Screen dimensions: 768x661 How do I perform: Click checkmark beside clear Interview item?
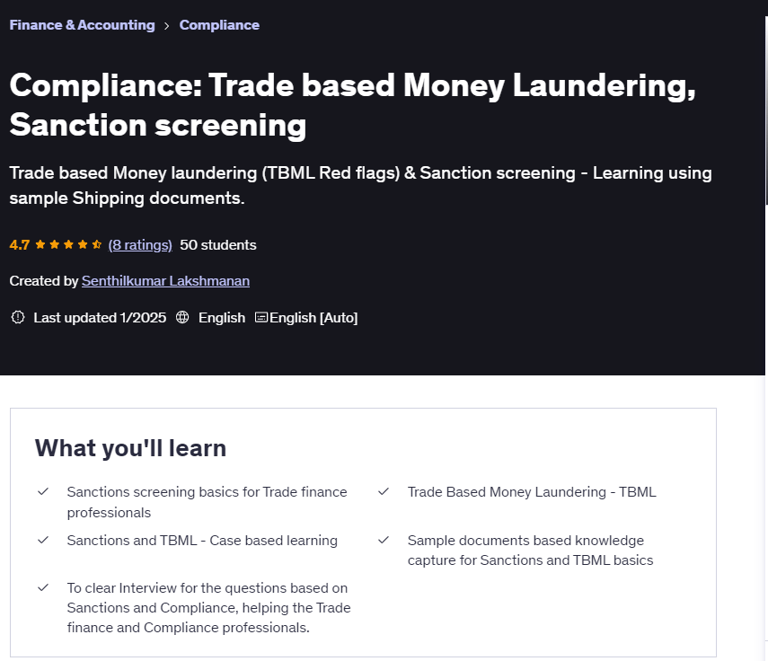43,588
